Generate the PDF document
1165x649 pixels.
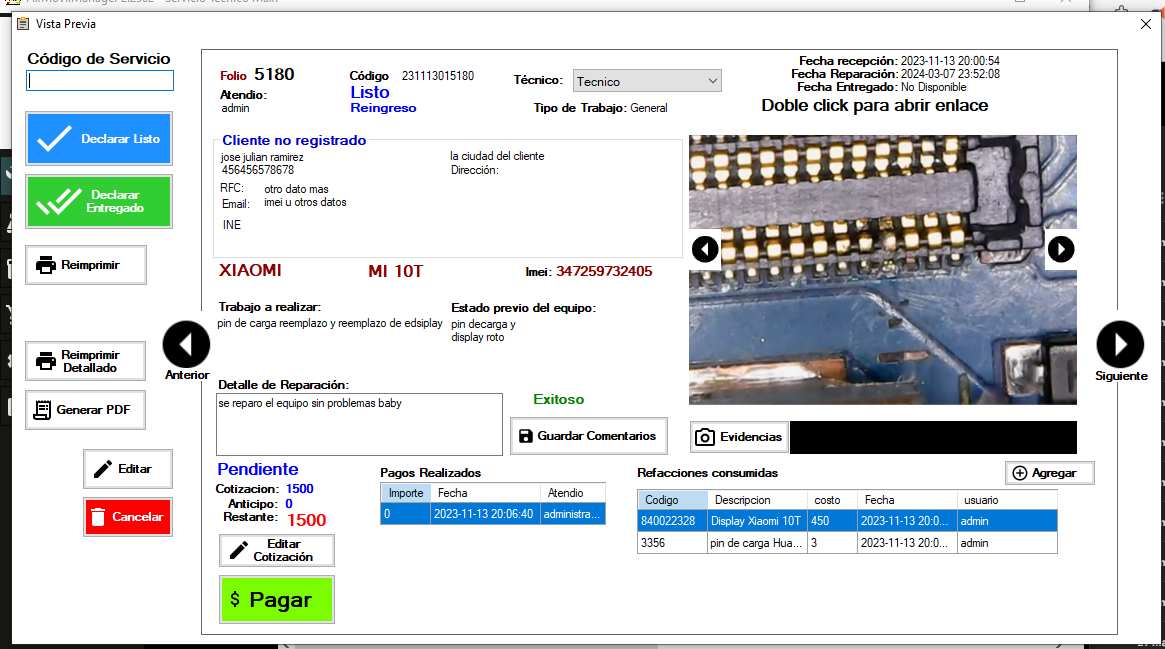click(85, 410)
